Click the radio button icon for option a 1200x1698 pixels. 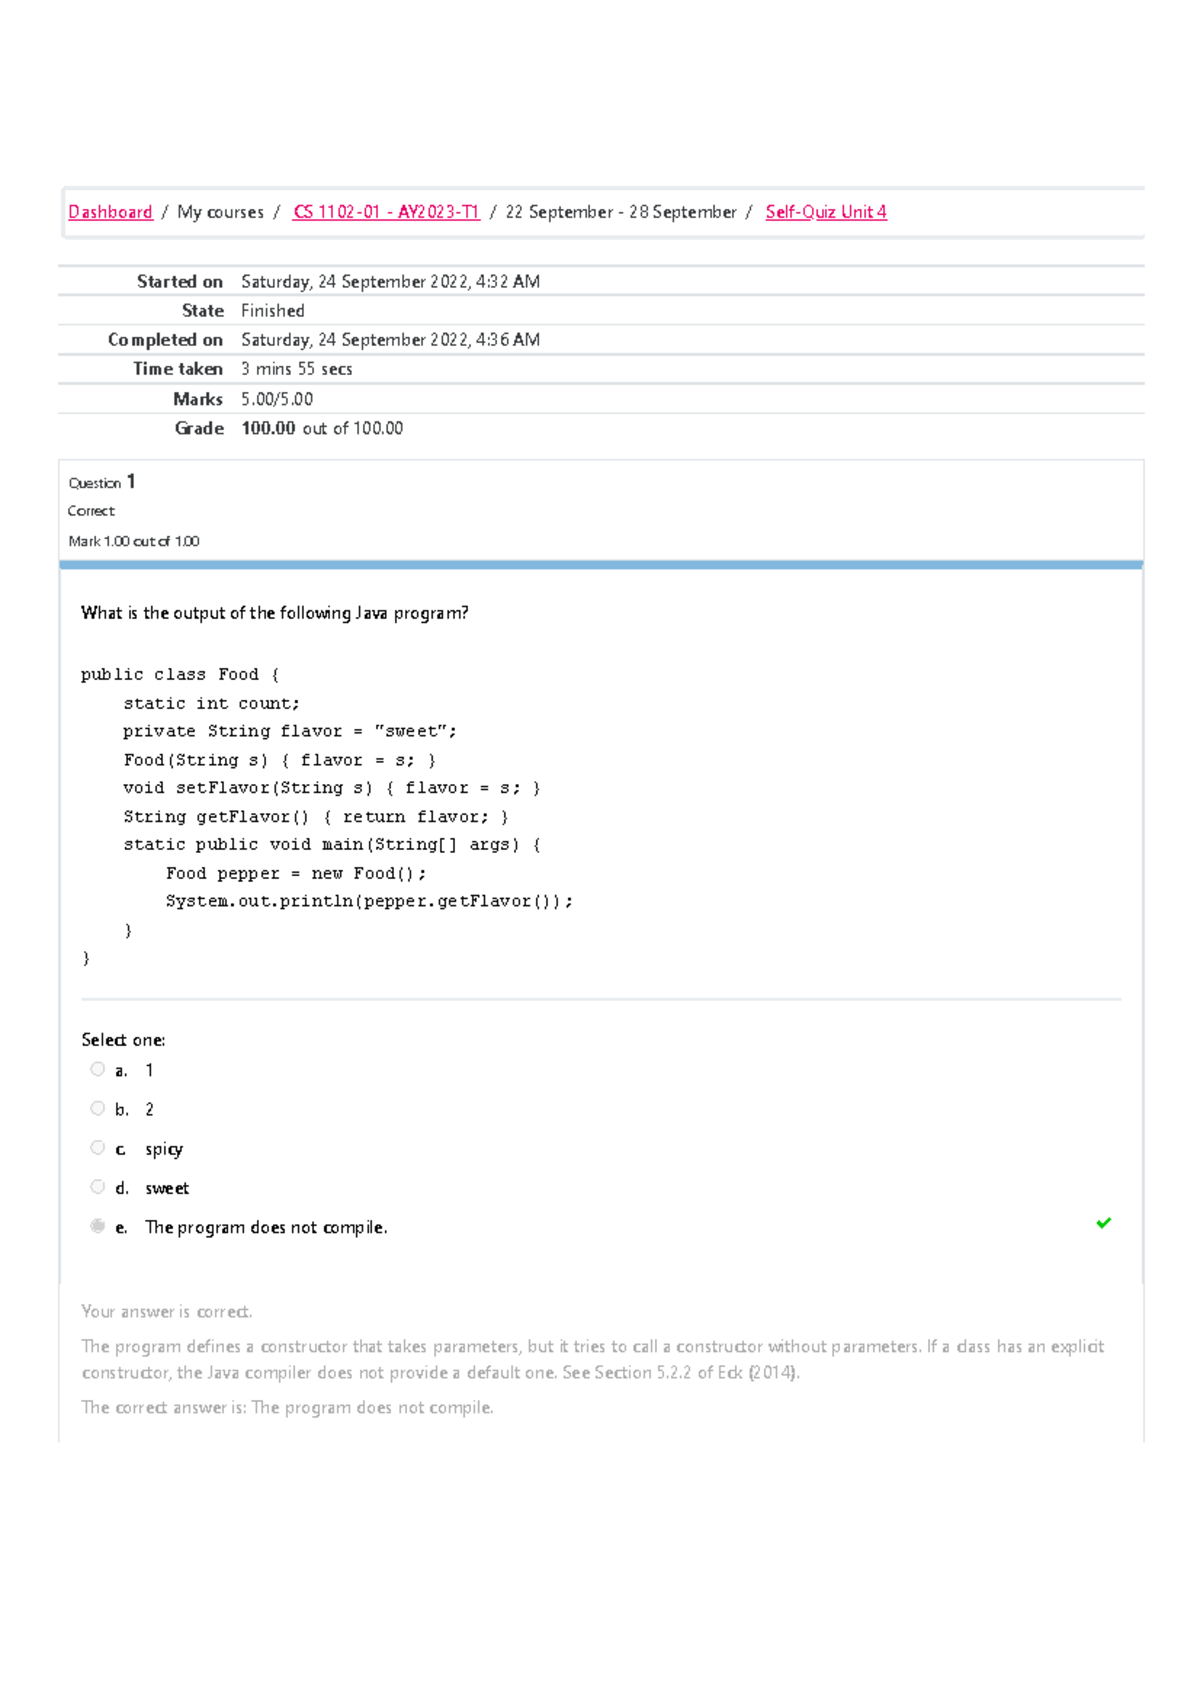click(97, 1068)
